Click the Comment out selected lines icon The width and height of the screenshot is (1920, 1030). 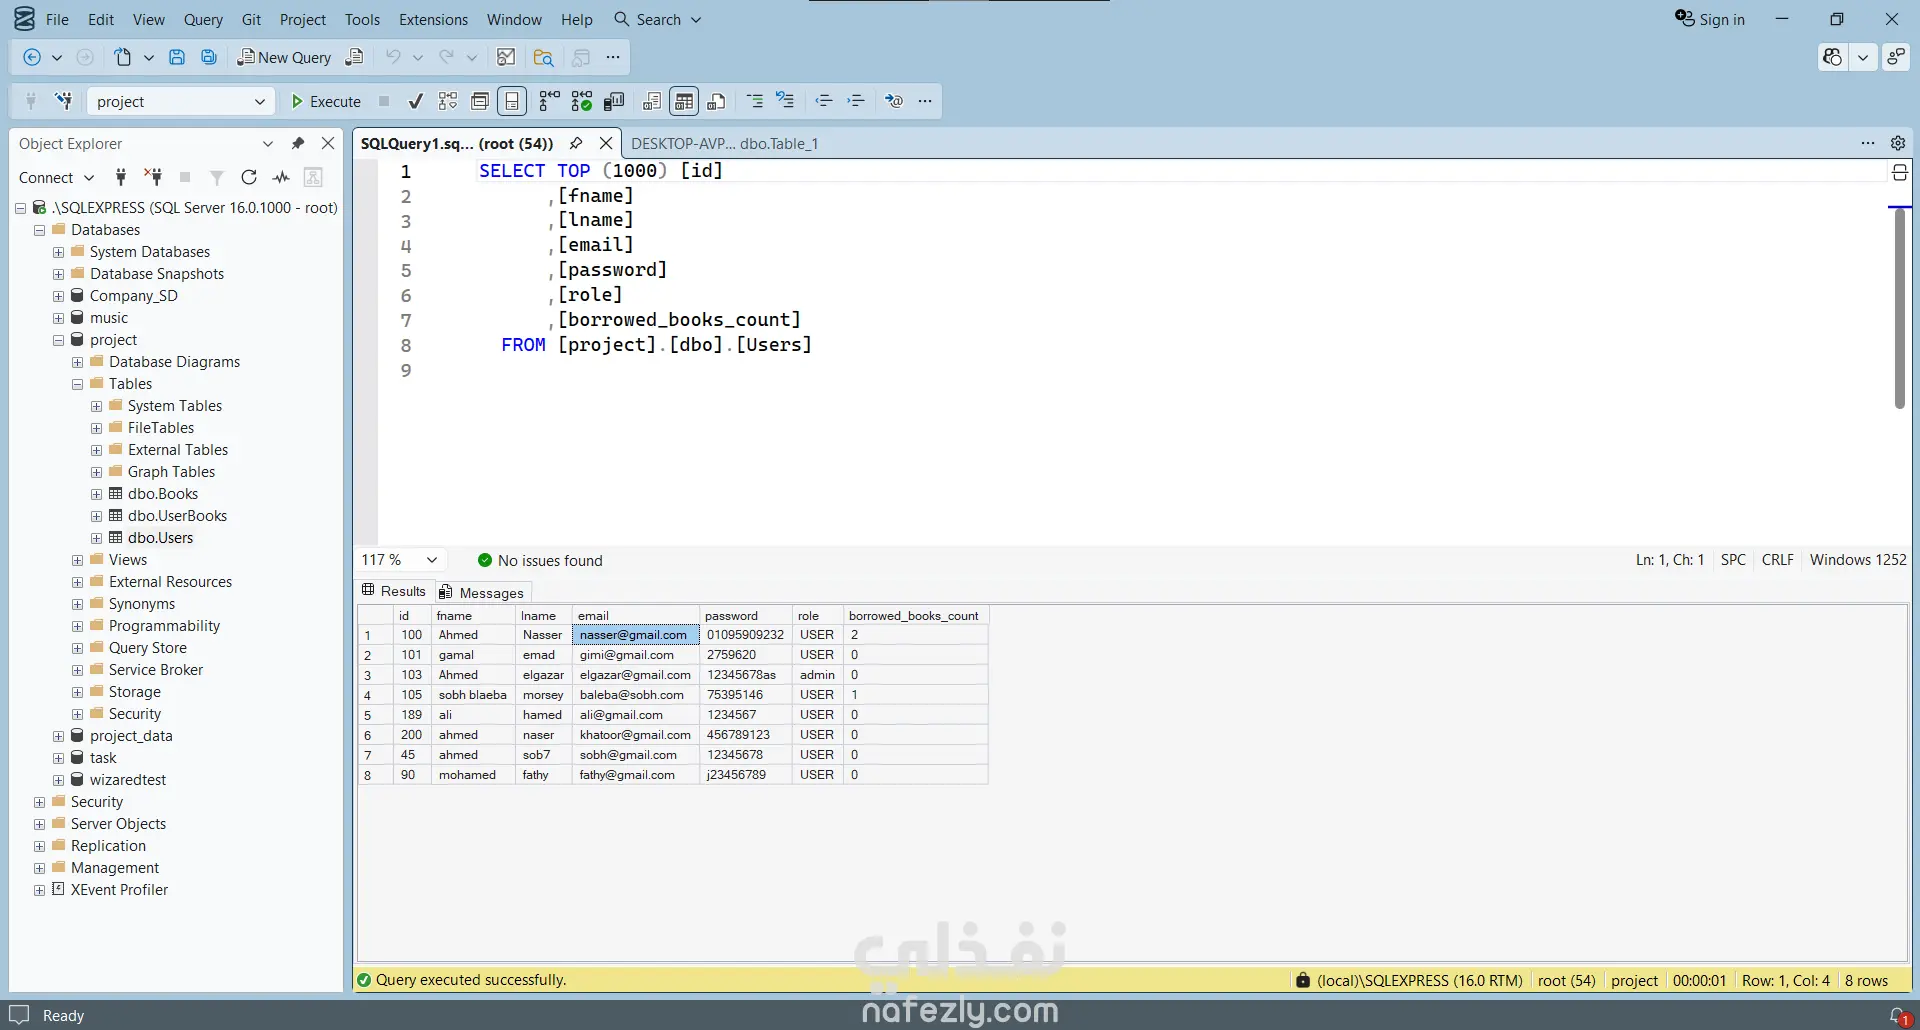[755, 101]
